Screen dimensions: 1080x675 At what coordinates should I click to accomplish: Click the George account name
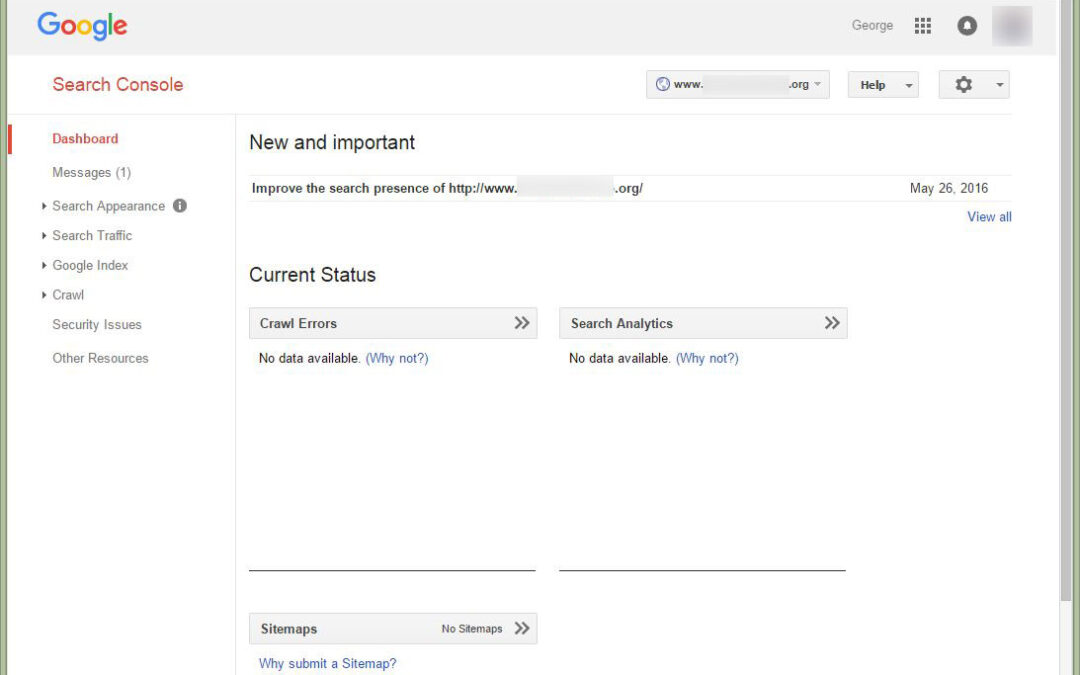pos(872,25)
